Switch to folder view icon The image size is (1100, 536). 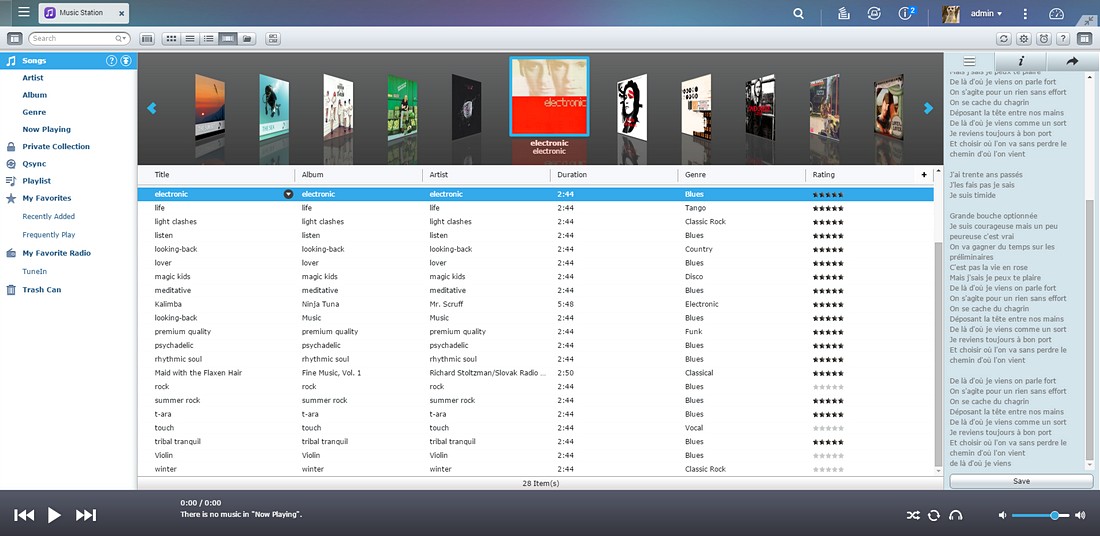pyautogui.click(x=247, y=39)
